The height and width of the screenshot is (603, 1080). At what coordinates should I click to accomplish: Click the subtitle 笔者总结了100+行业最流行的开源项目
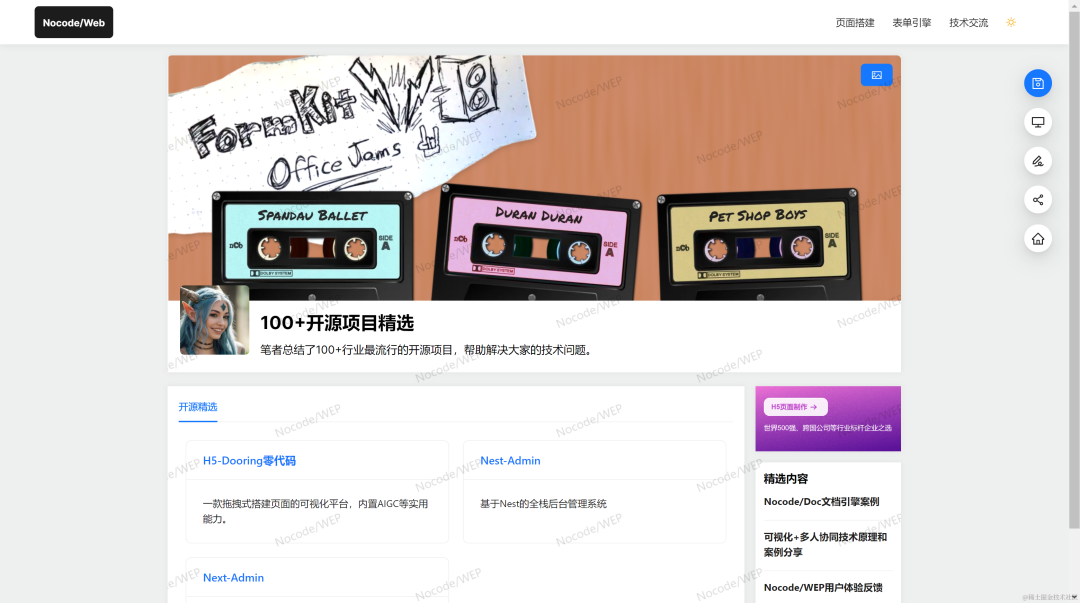426,350
